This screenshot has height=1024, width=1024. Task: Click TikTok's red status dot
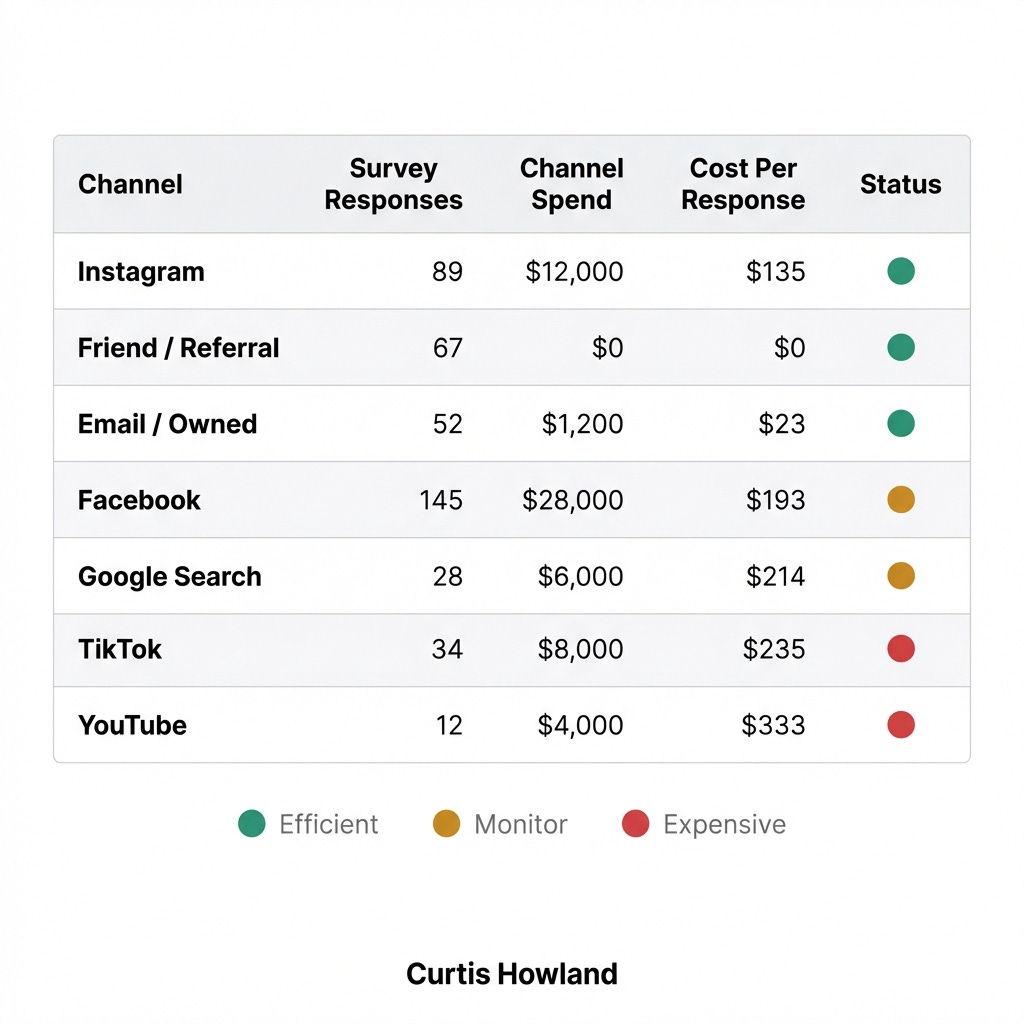(901, 648)
